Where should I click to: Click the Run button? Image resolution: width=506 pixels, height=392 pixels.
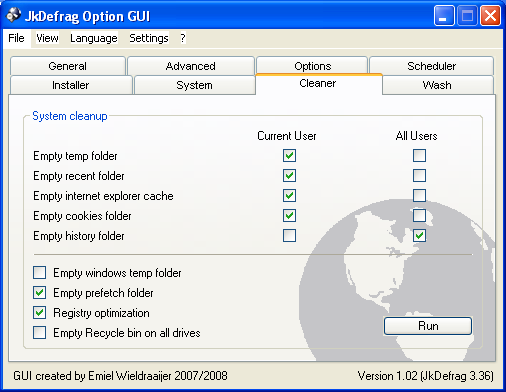[428, 326]
